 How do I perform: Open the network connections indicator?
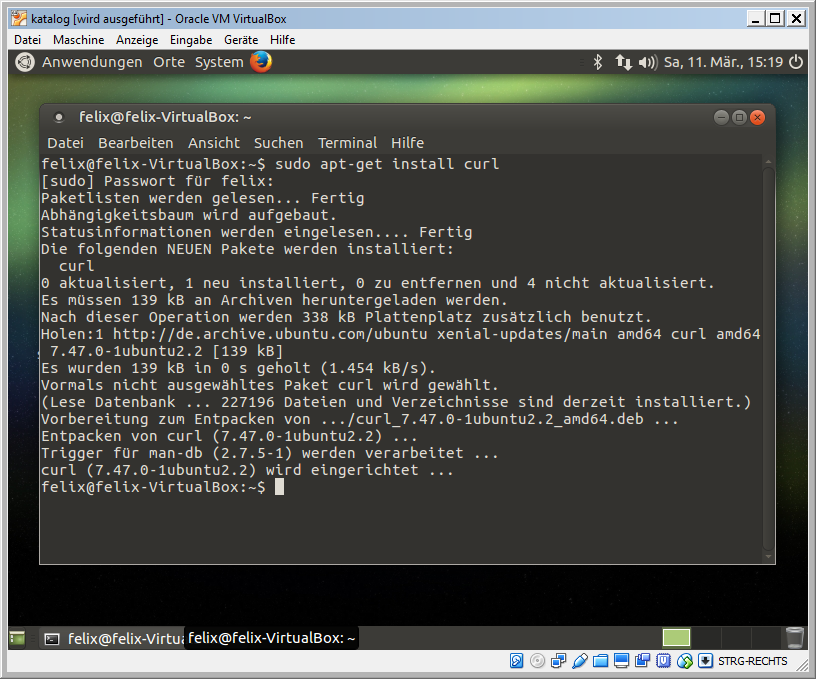[623, 62]
